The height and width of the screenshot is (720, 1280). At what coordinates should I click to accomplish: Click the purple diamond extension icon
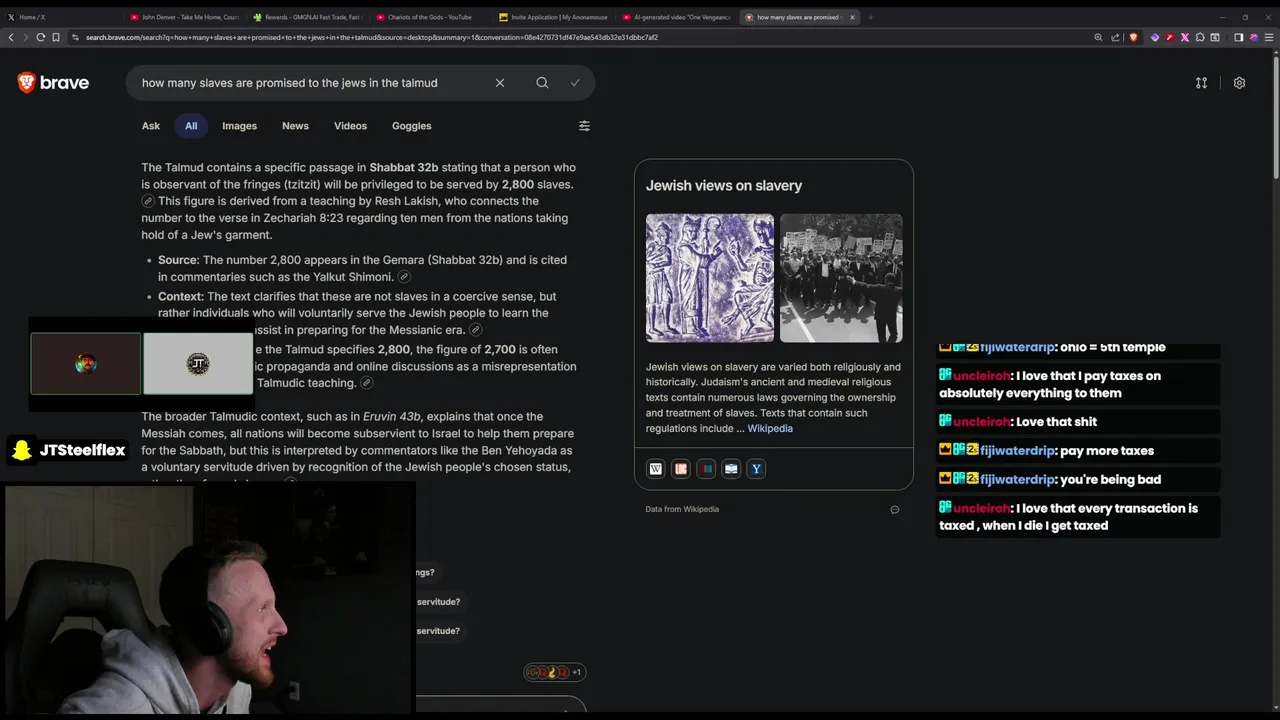click(x=1155, y=37)
